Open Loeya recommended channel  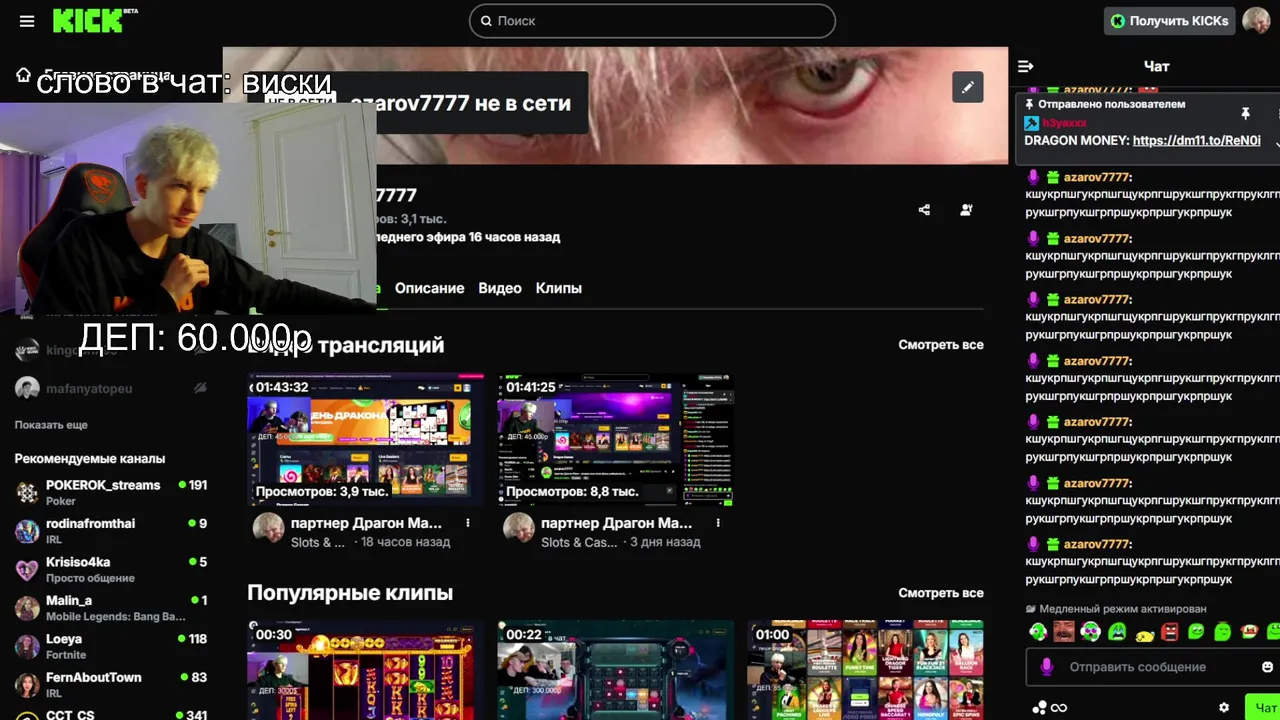(x=111, y=646)
